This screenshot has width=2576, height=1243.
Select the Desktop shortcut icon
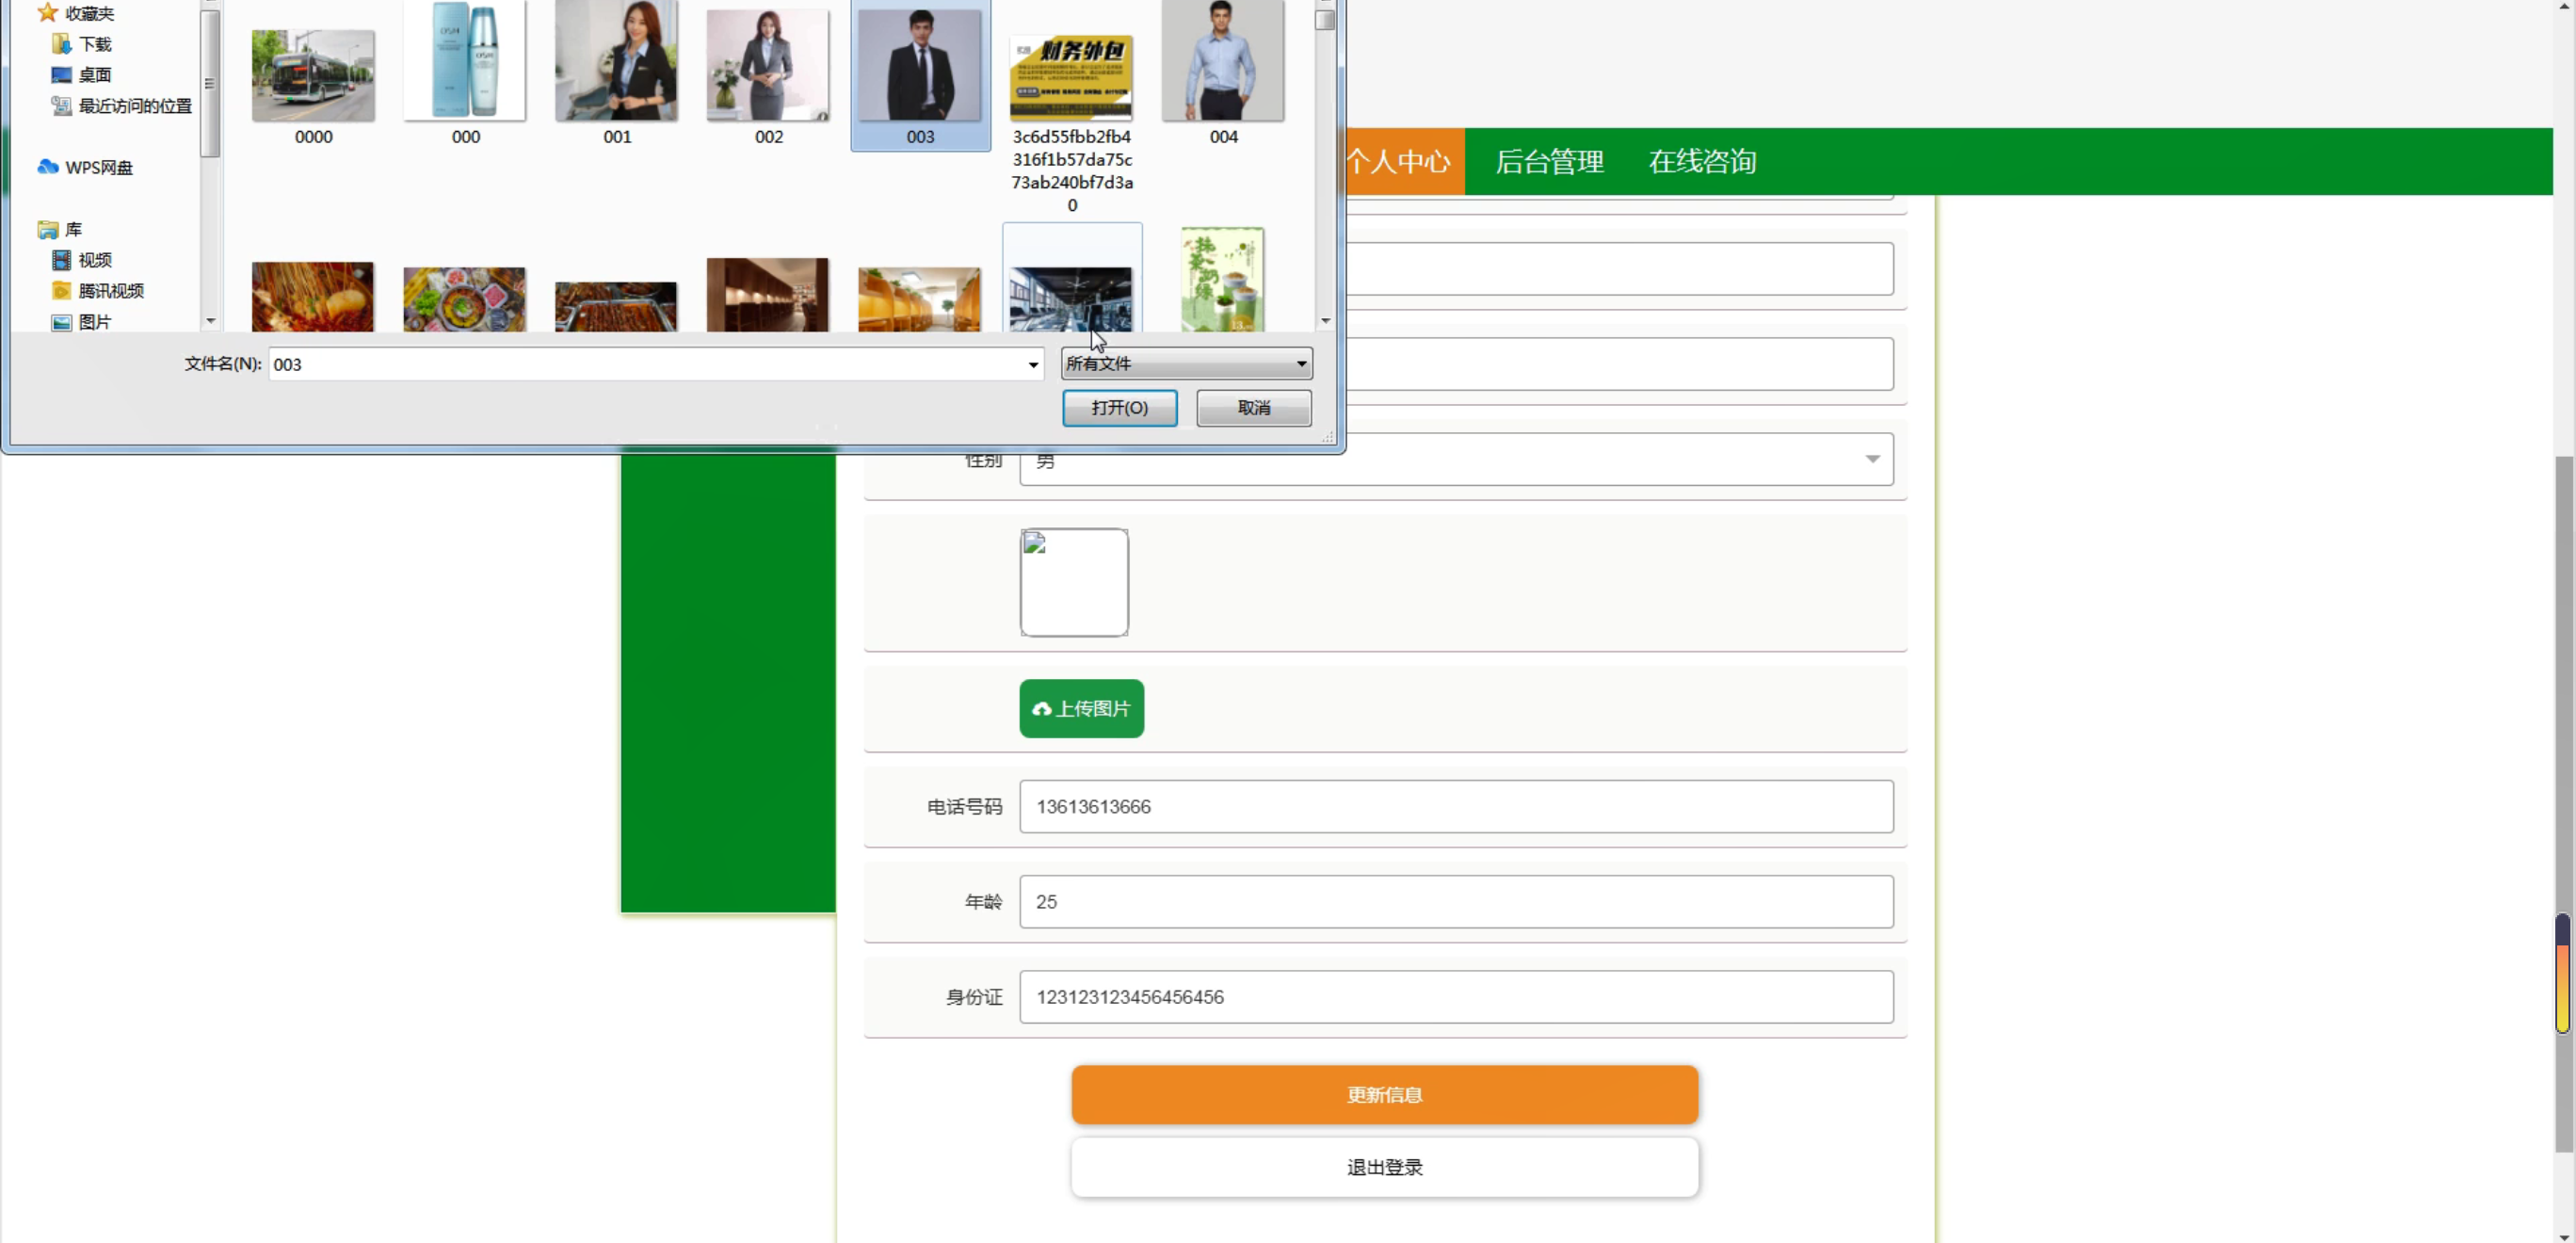[x=62, y=75]
